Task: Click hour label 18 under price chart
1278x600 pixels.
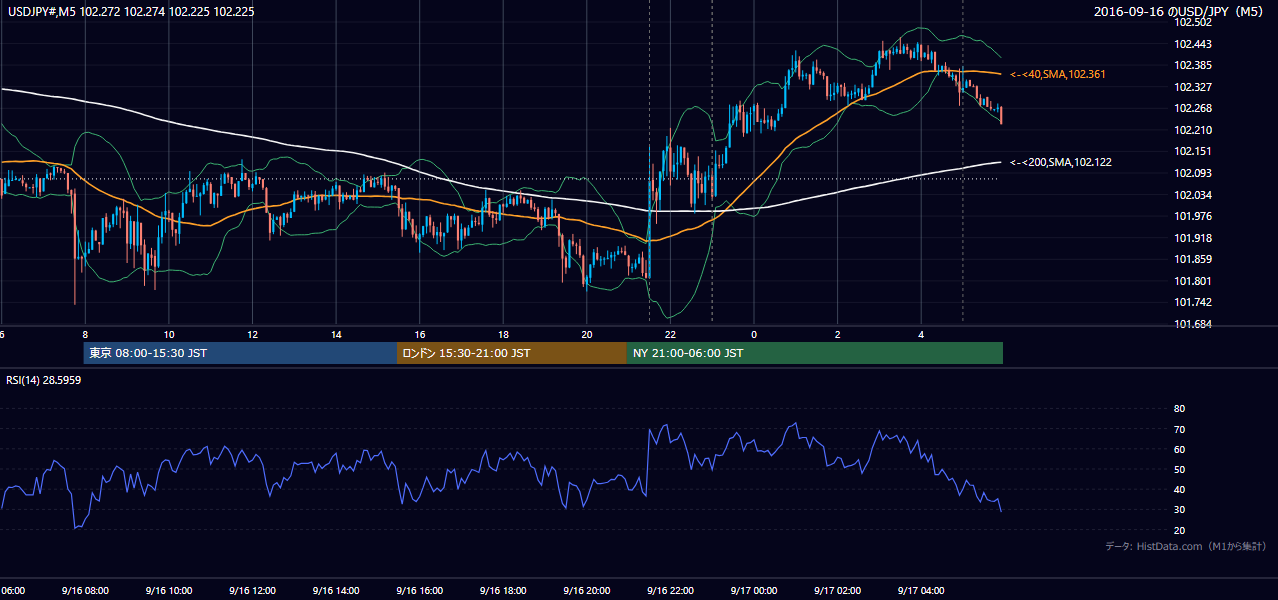Action: [503, 334]
